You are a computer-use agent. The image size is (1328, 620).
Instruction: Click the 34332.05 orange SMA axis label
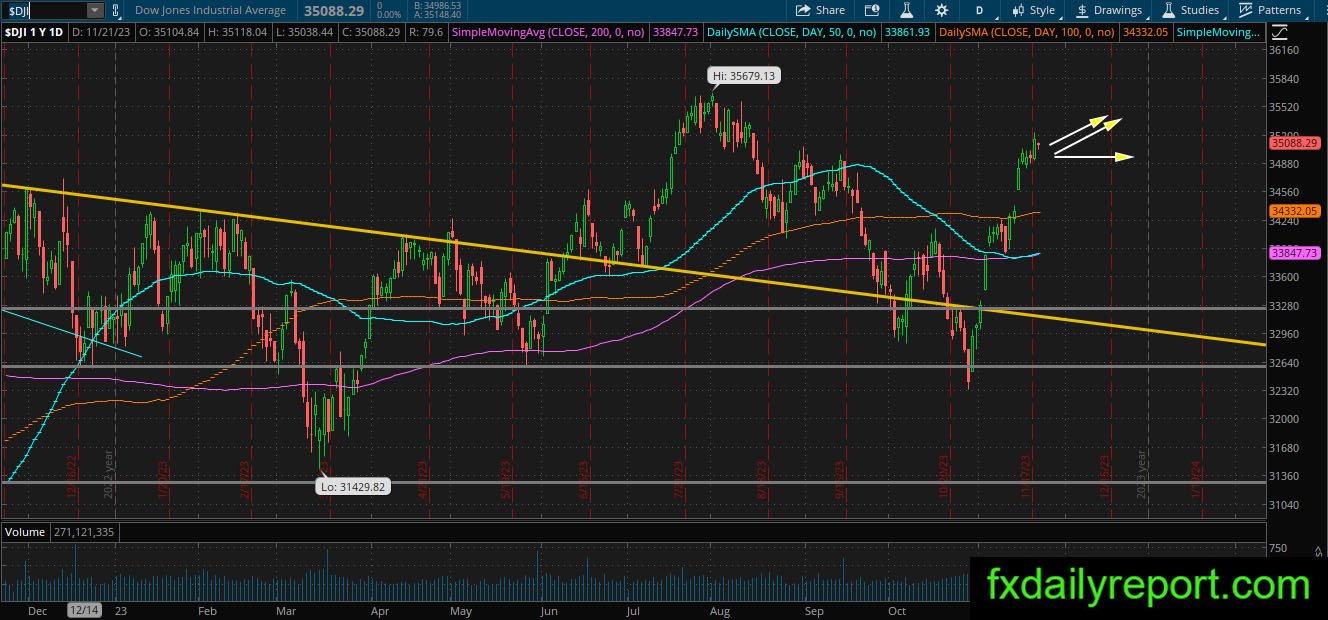pyautogui.click(x=1294, y=211)
